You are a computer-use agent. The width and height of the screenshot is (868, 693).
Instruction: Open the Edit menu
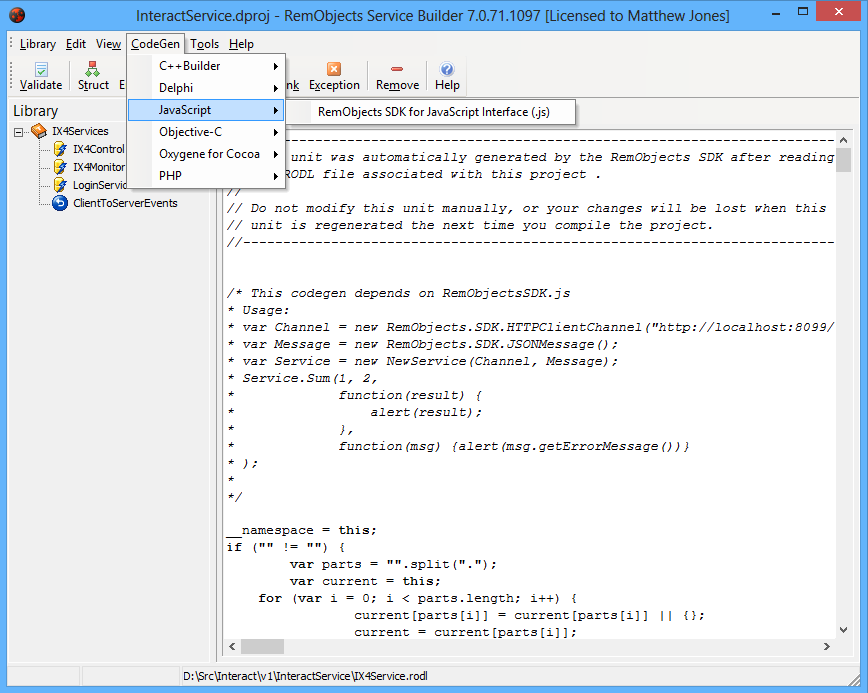coord(76,44)
